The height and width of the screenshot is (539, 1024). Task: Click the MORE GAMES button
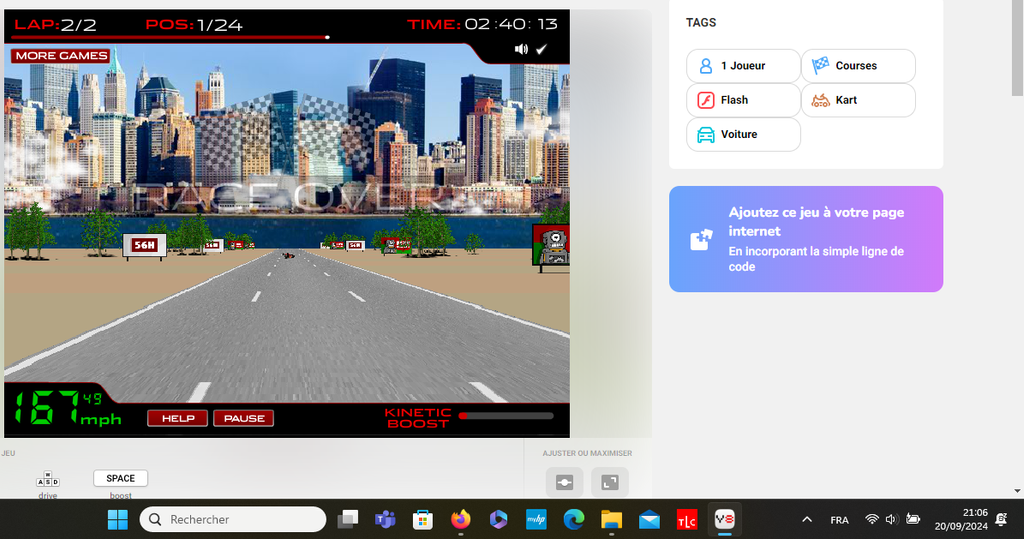(x=61, y=56)
